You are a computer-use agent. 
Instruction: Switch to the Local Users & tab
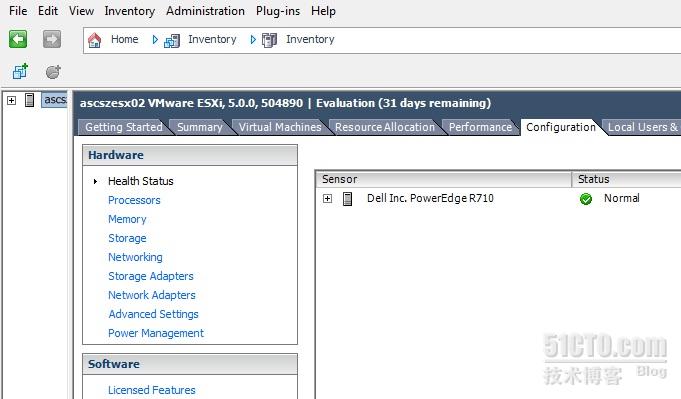click(642, 127)
